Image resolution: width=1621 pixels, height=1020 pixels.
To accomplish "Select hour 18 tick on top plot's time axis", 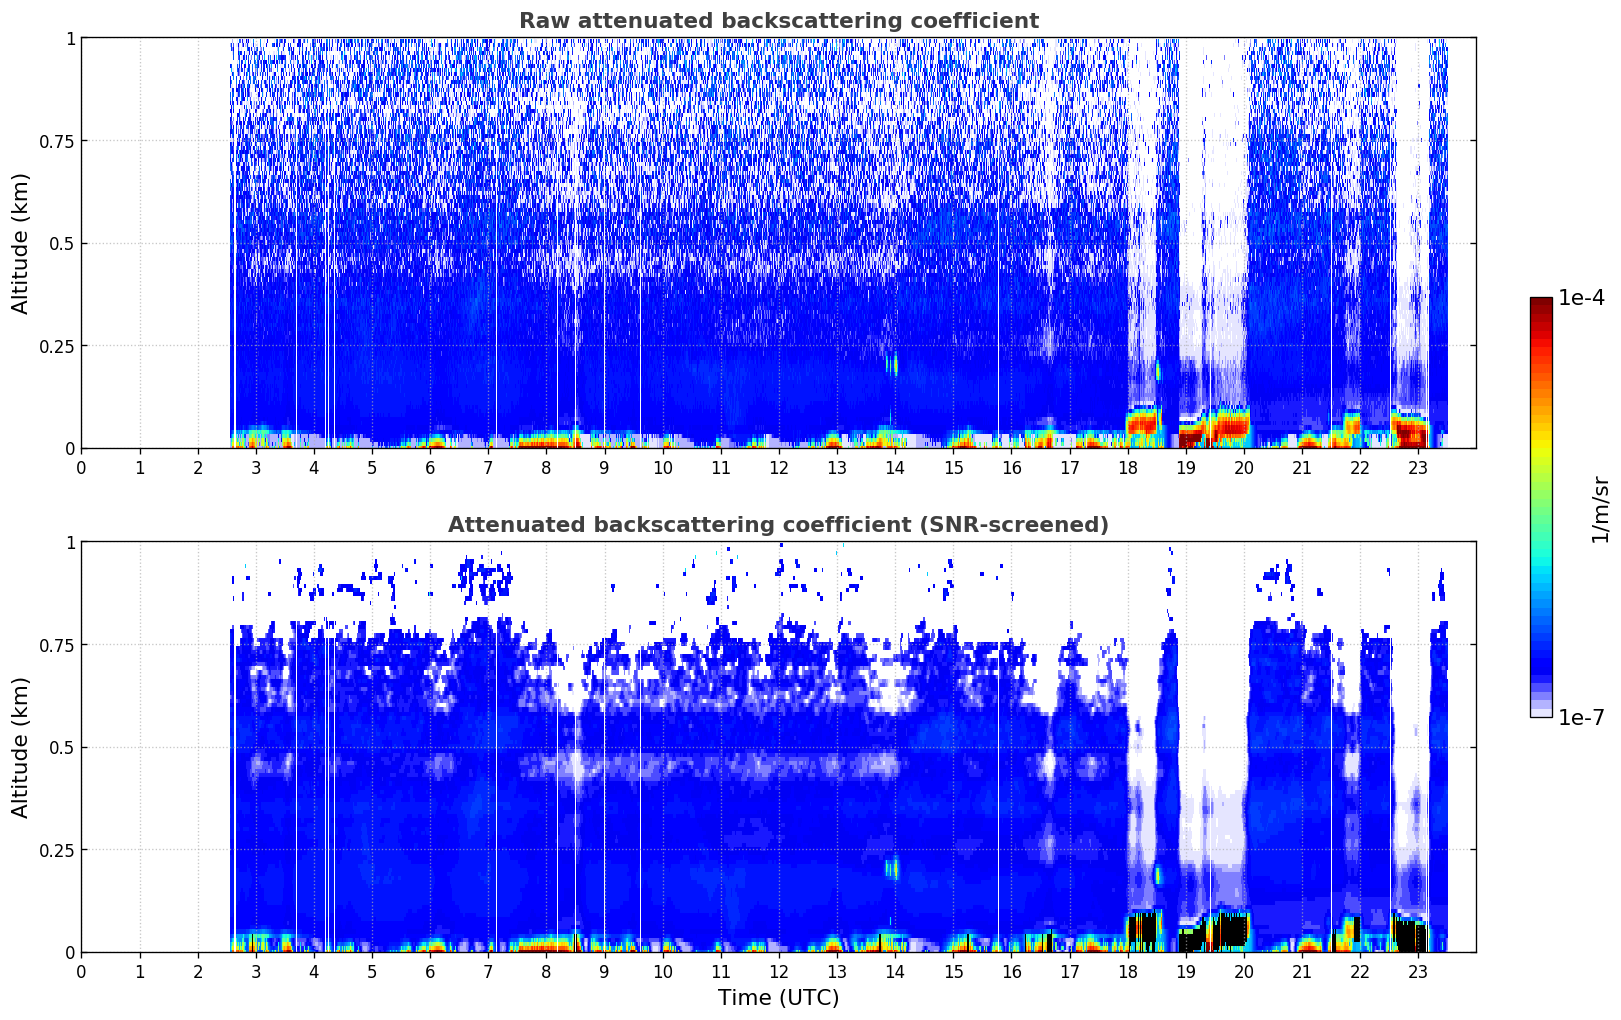I will pyautogui.click(x=1127, y=467).
